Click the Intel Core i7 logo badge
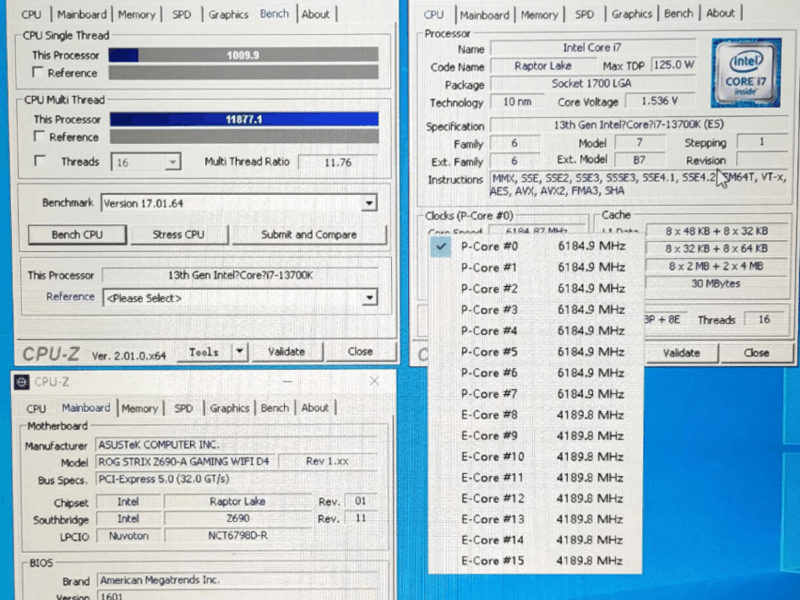 coord(746,72)
